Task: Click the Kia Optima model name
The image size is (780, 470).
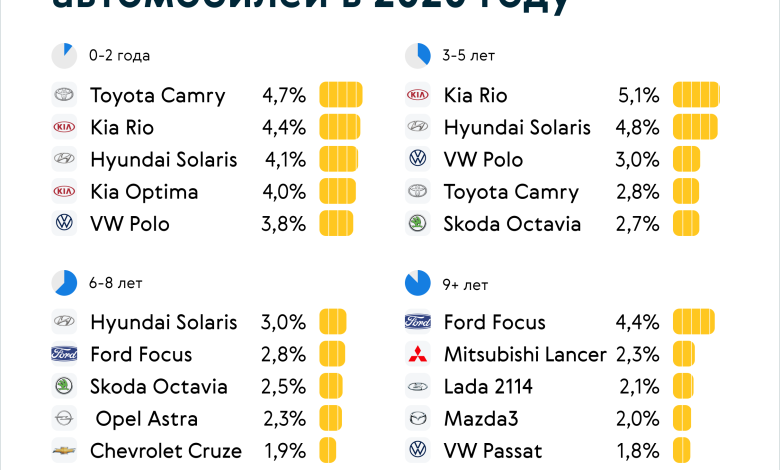Action: tap(144, 192)
